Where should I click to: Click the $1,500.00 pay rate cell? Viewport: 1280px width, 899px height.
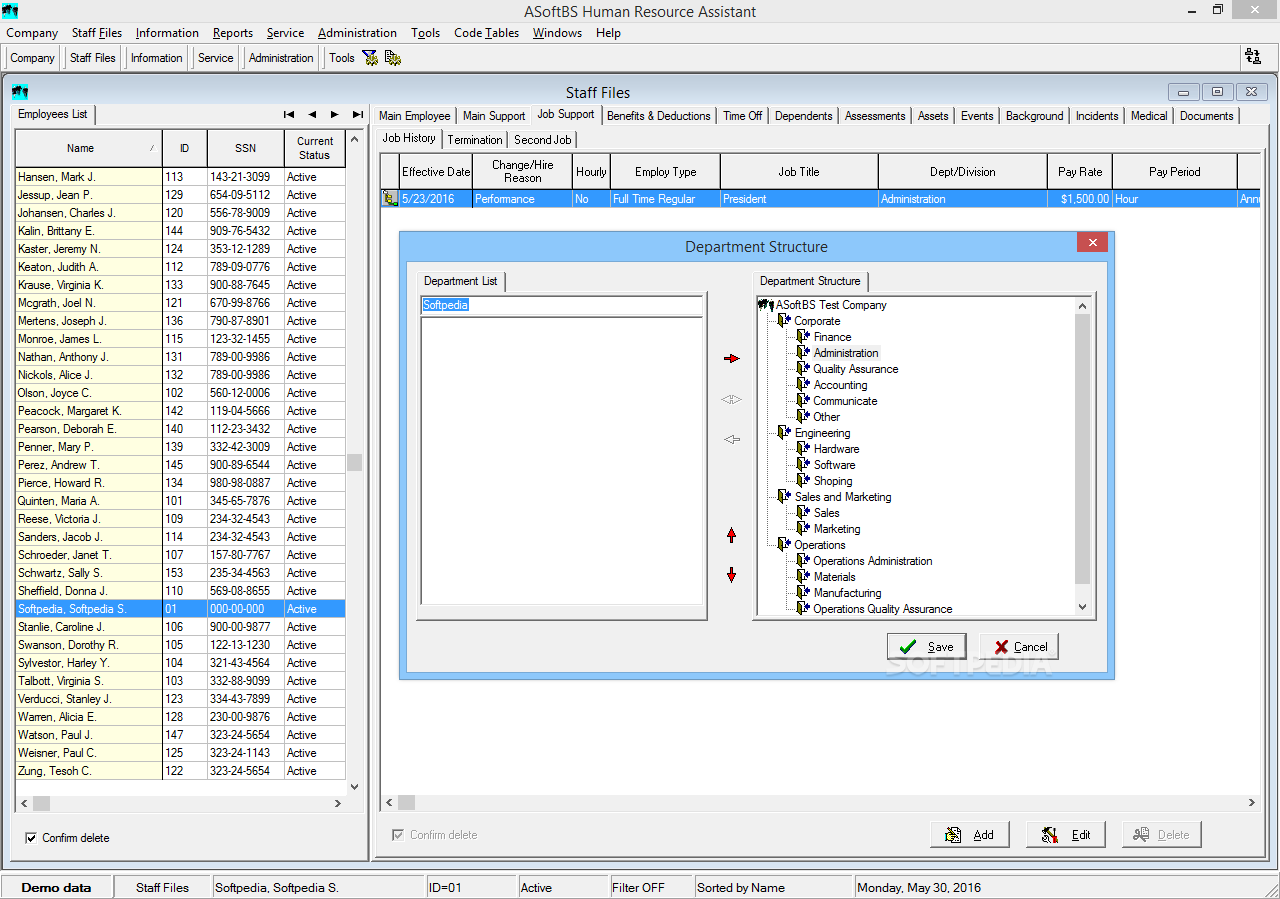coord(1080,199)
